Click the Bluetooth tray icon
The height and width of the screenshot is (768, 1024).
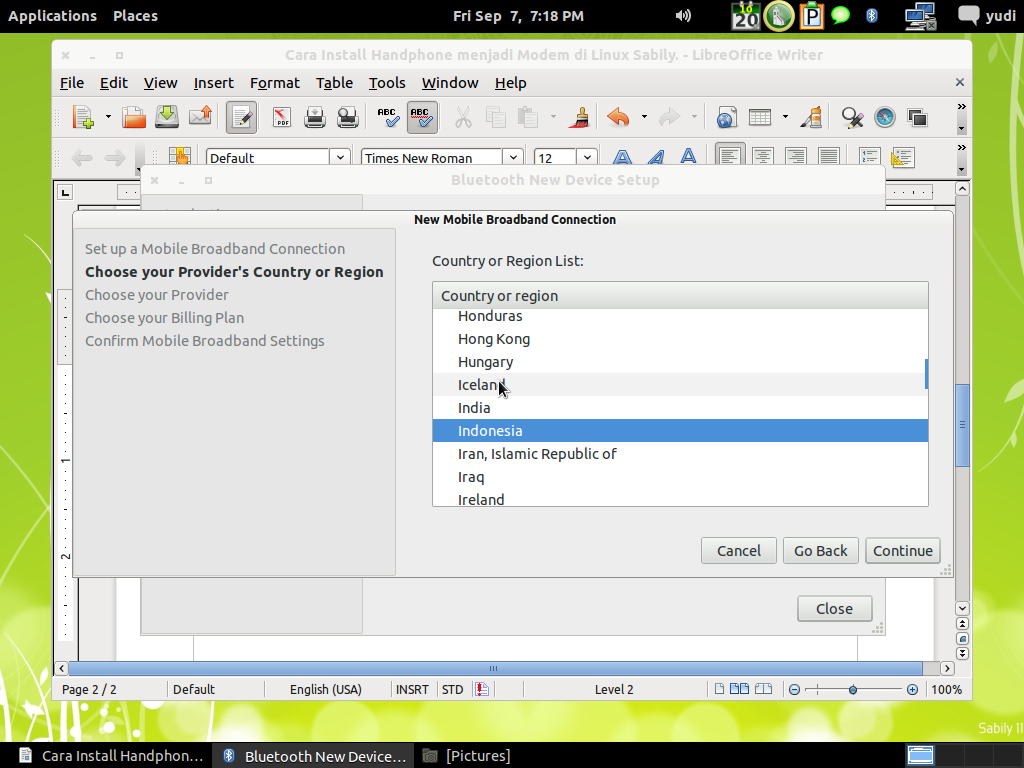click(x=872, y=16)
